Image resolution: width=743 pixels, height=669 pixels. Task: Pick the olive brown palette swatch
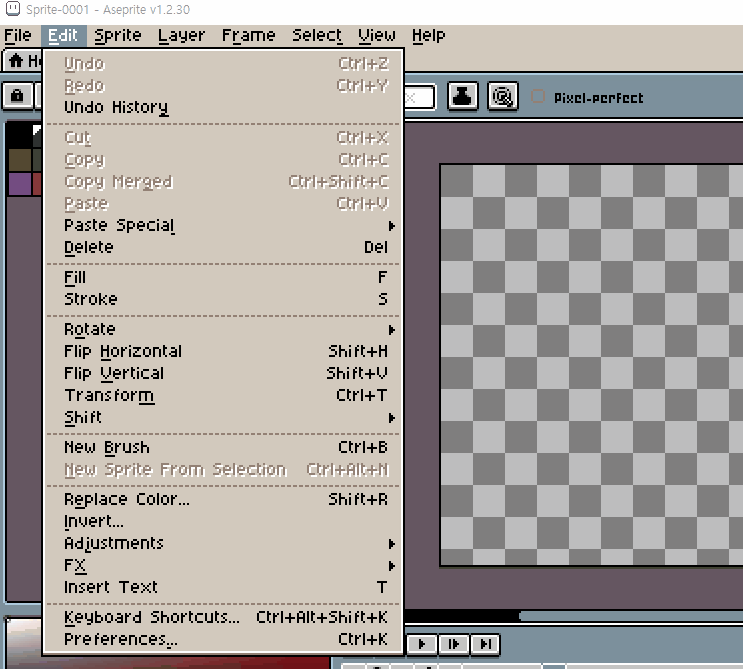(20, 160)
